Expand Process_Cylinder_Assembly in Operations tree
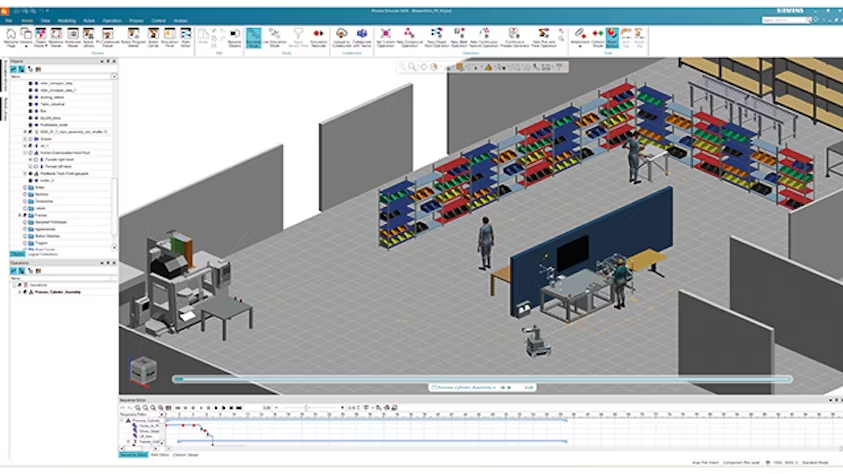Image resolution: width=843 pixels, height=474 pixels. [x=21, y=291]
